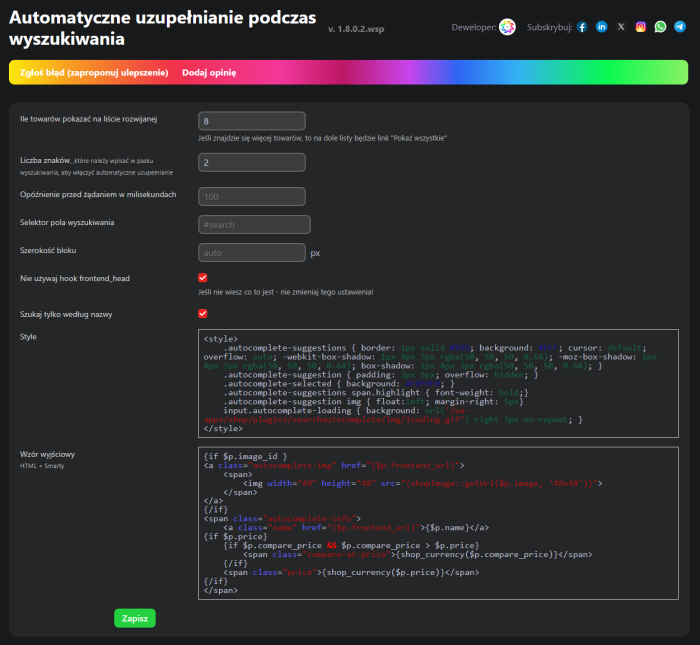Uncheck 'Szukaj tylko według nazwy' checkbox
Image resolution: width=700 pixels, height=645 pixels.
tap(203, 313)
